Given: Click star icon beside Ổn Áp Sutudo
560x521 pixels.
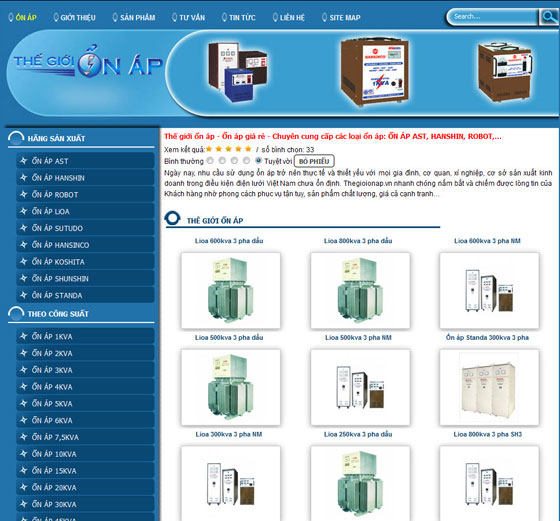Looking at the screenshot, I should pyautogui.click(x=24, y=228).
